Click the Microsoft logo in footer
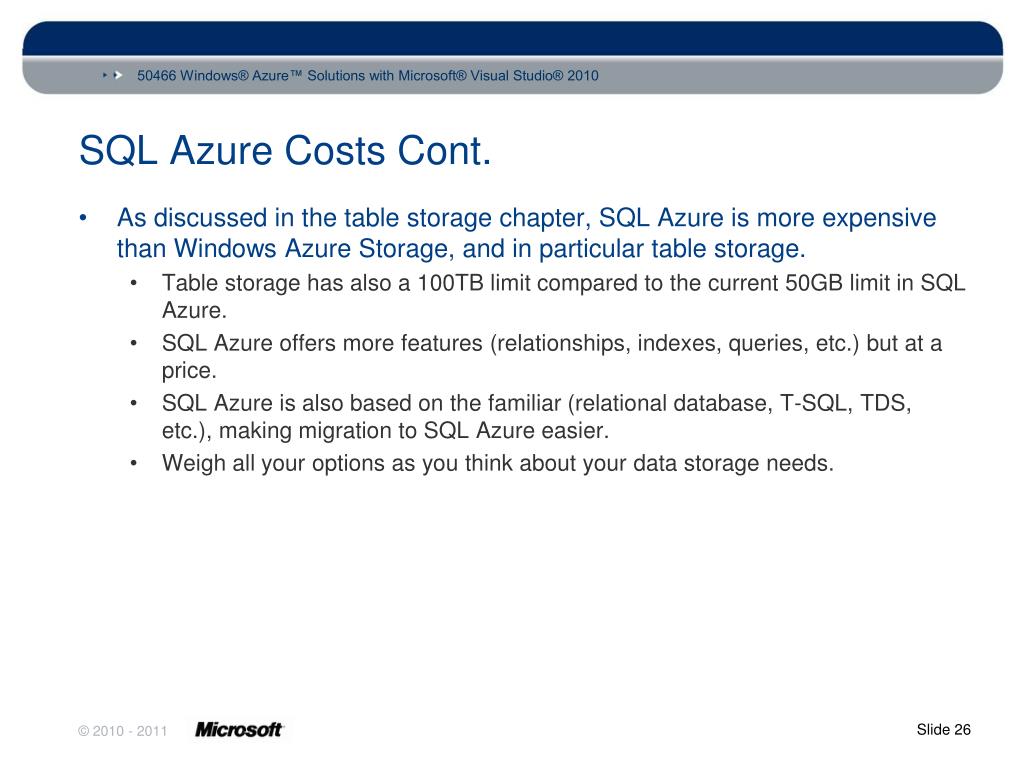 pos(239,729)
